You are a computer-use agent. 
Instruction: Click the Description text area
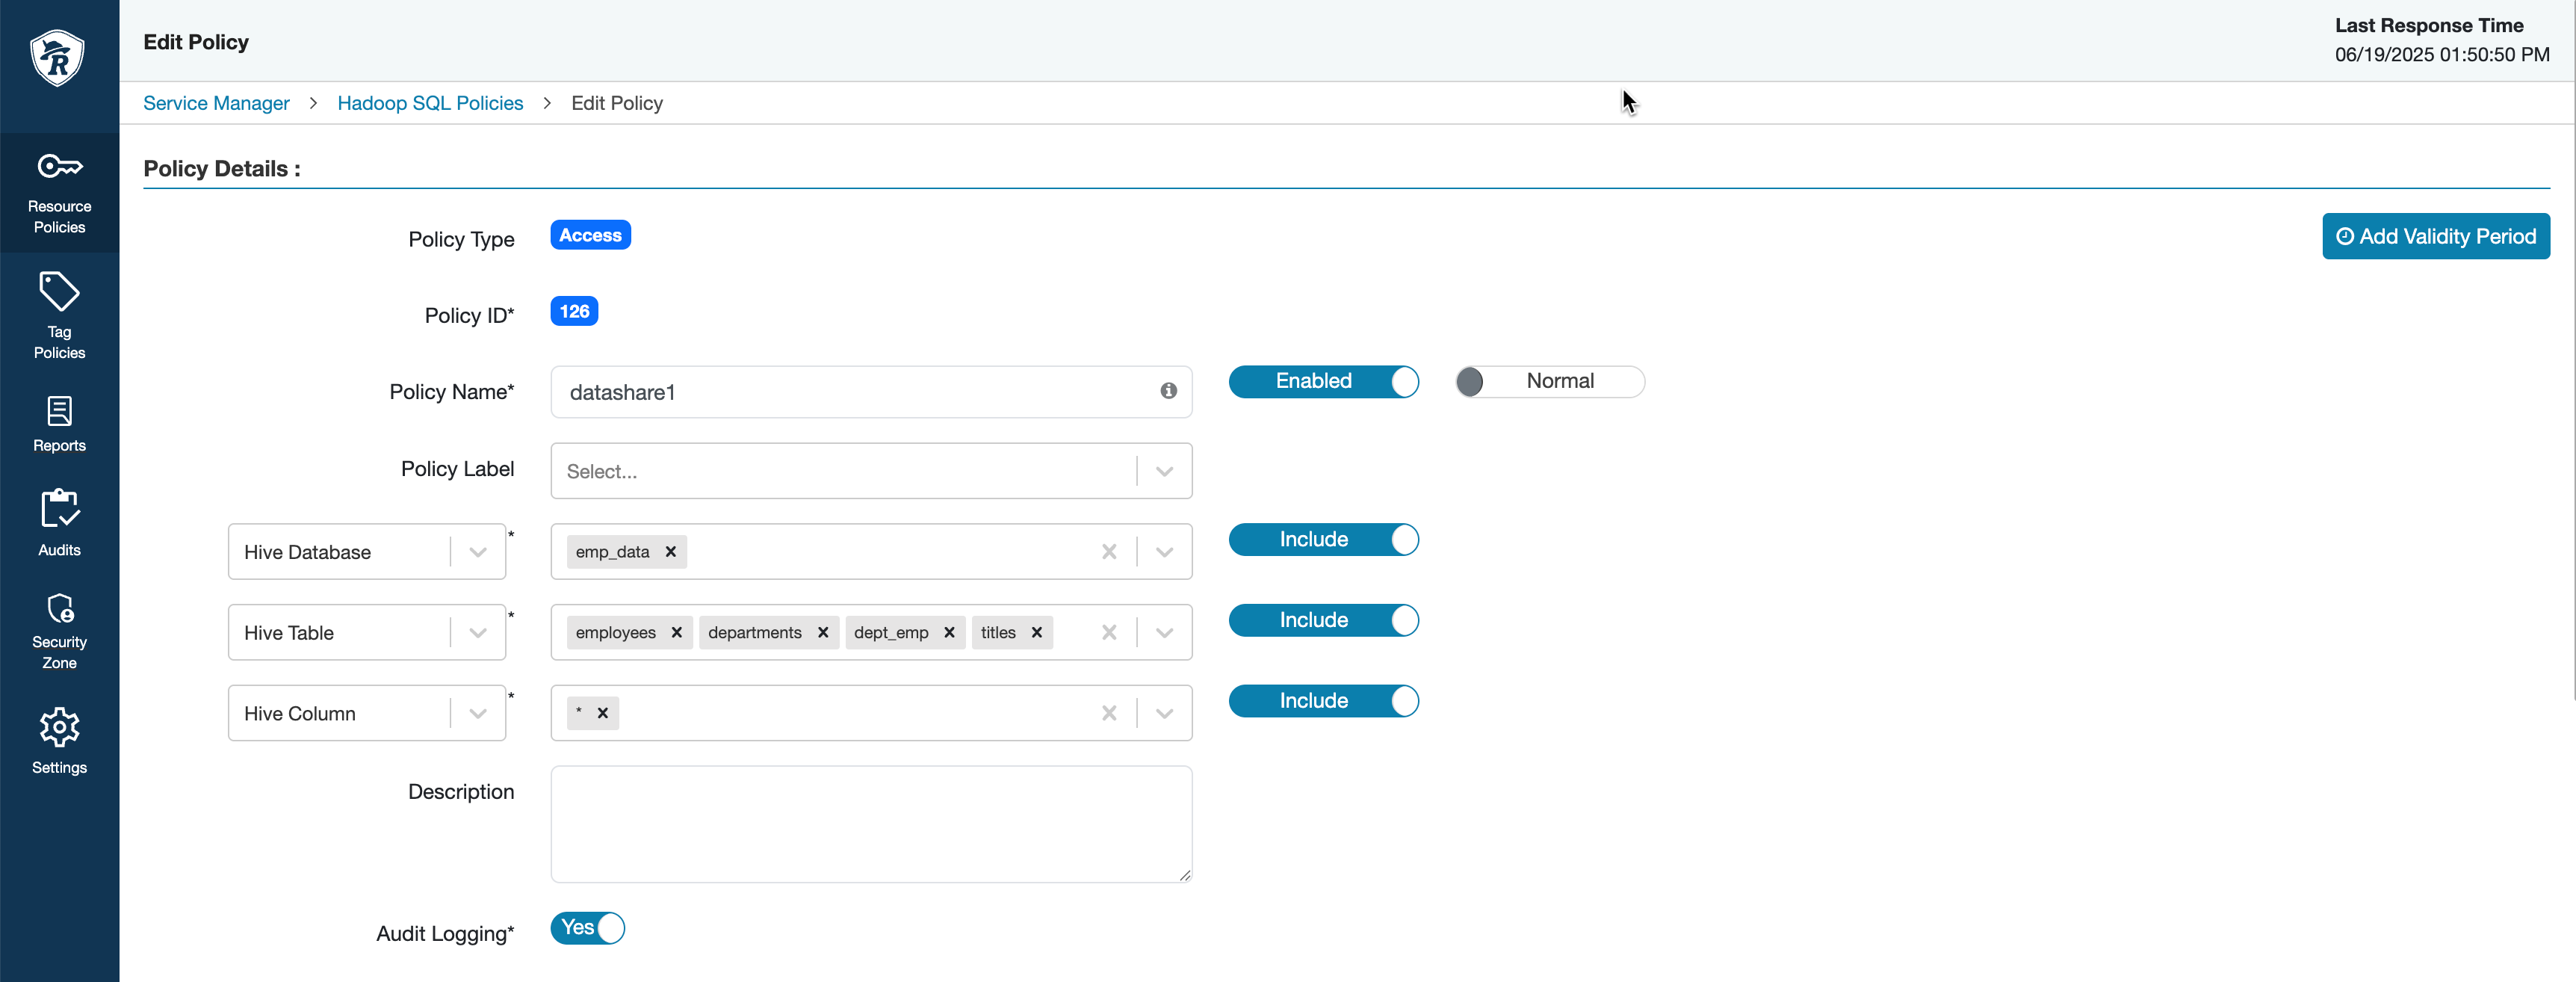click(x=871, y=824)
